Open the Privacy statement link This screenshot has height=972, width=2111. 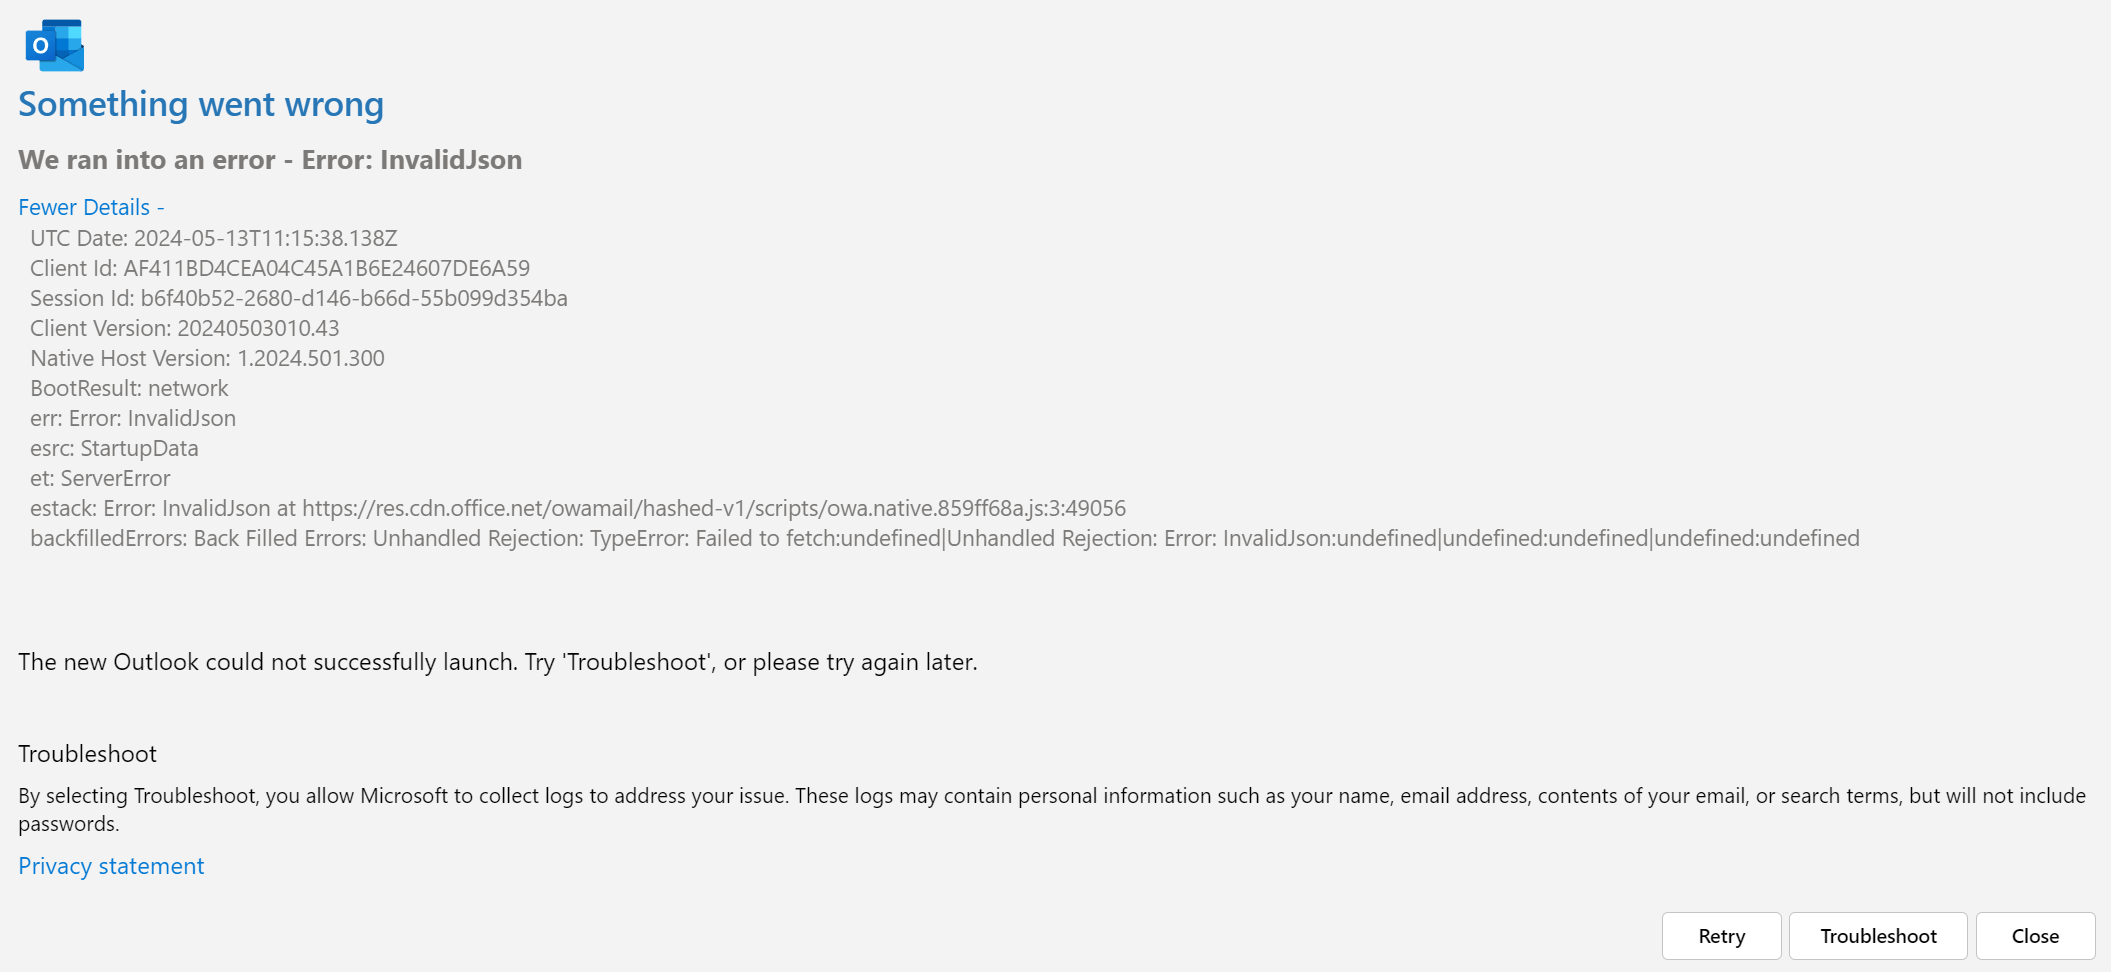click(x=111, y=866)
